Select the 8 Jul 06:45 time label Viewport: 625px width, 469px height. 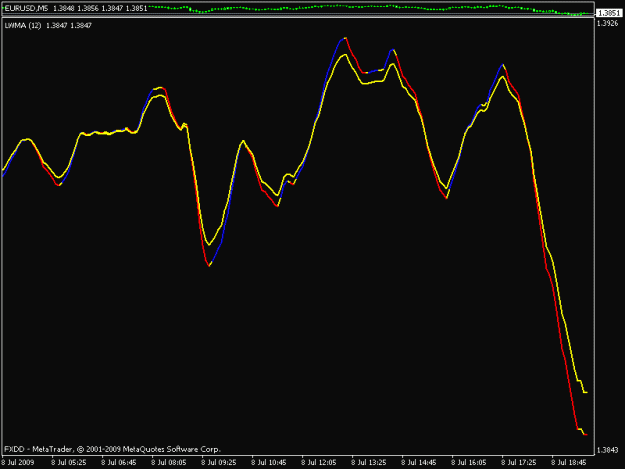118,463
